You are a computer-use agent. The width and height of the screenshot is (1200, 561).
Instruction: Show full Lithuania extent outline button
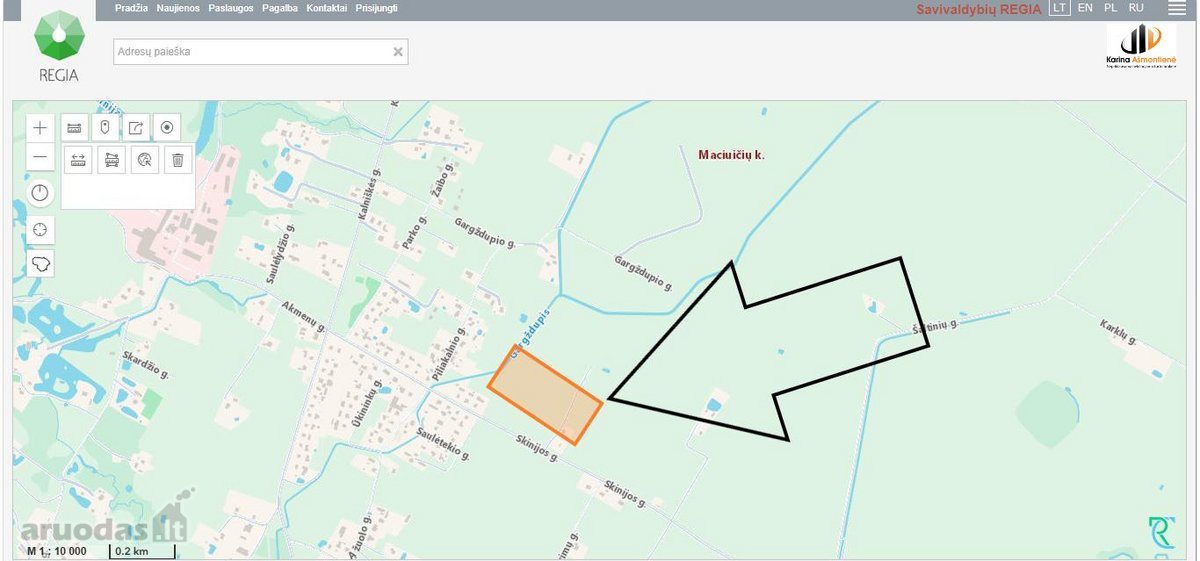(40, 264)
